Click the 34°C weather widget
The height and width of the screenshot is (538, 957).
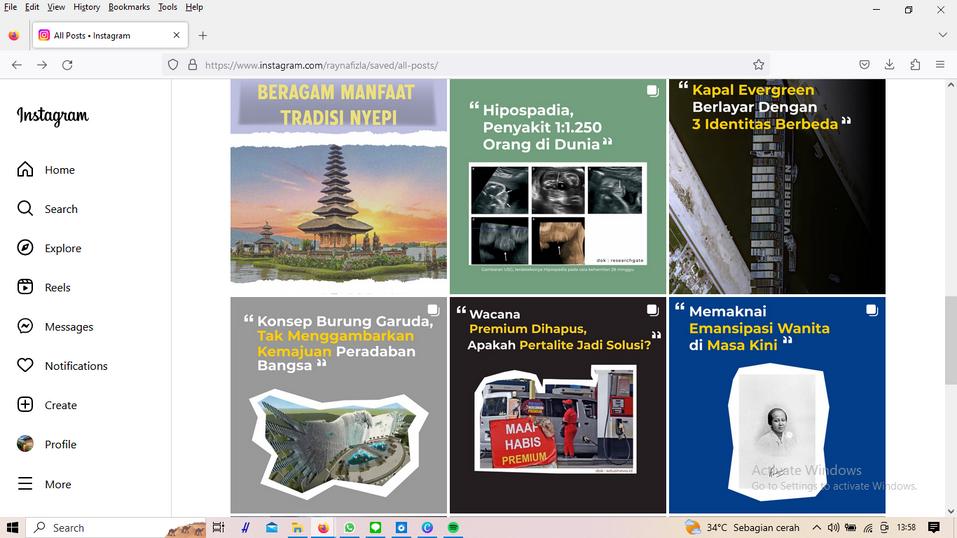click(x=742, y=528)
